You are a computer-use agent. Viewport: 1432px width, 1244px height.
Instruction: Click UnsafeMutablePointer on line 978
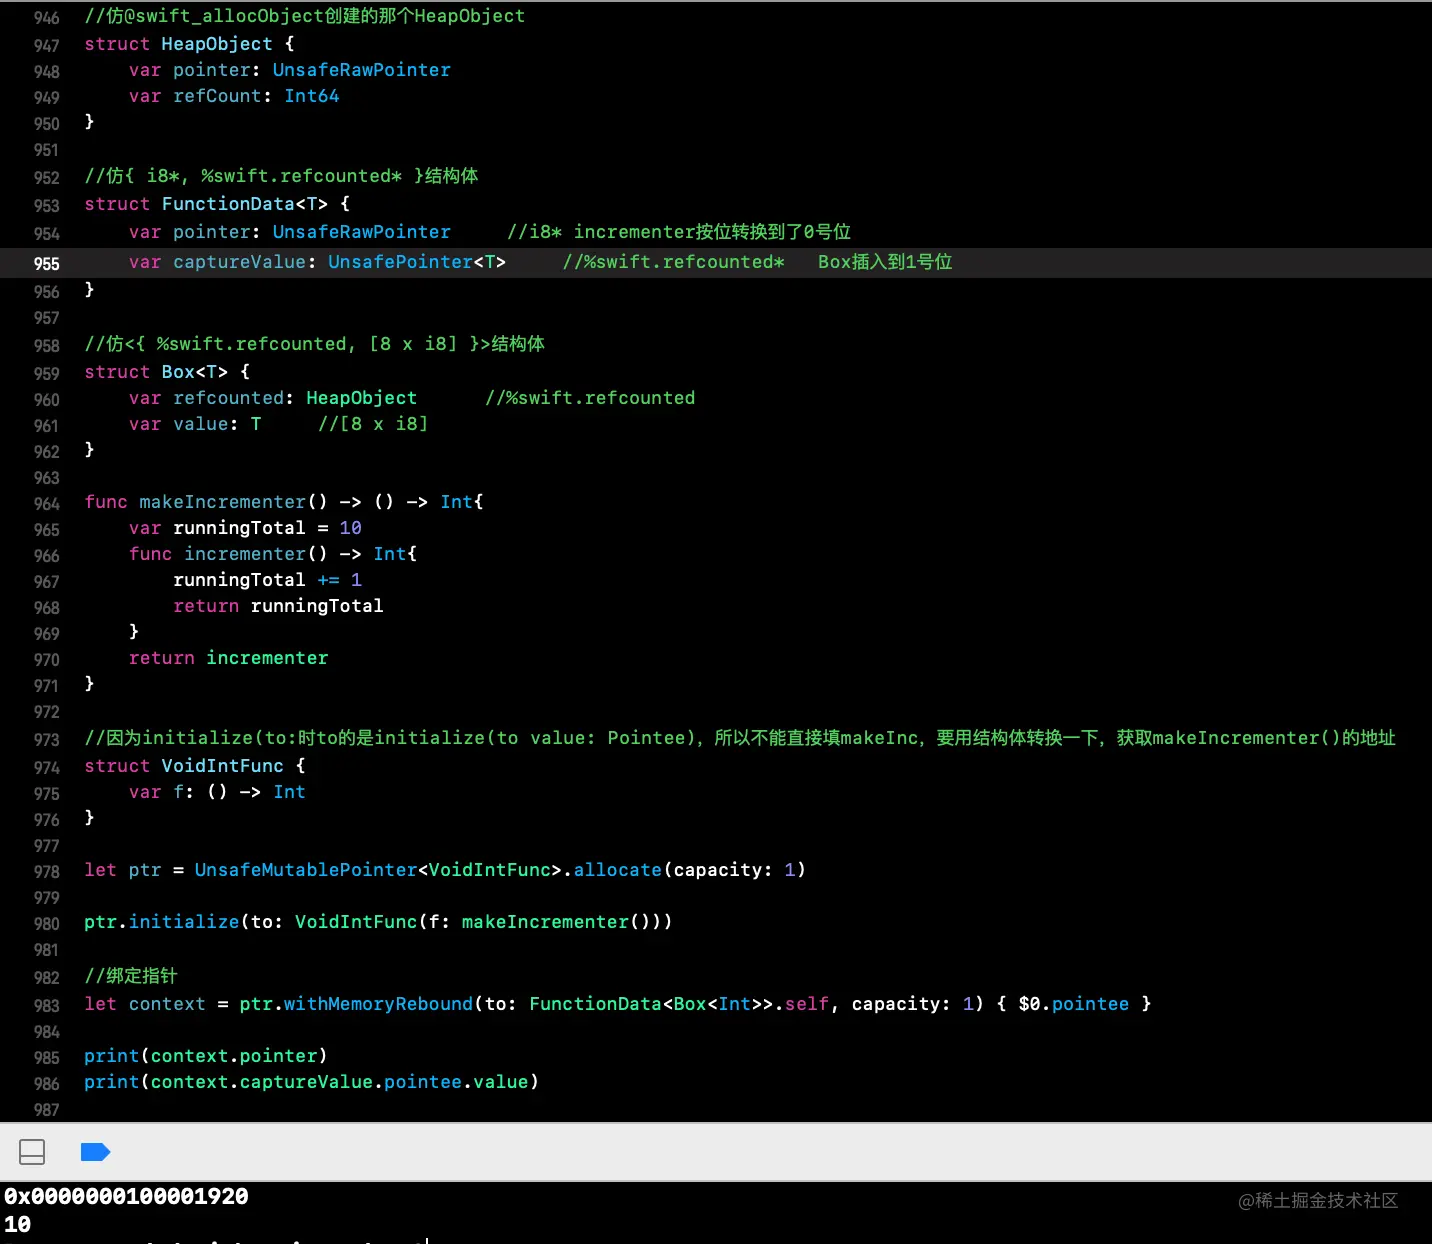click(x=306, y=870)
